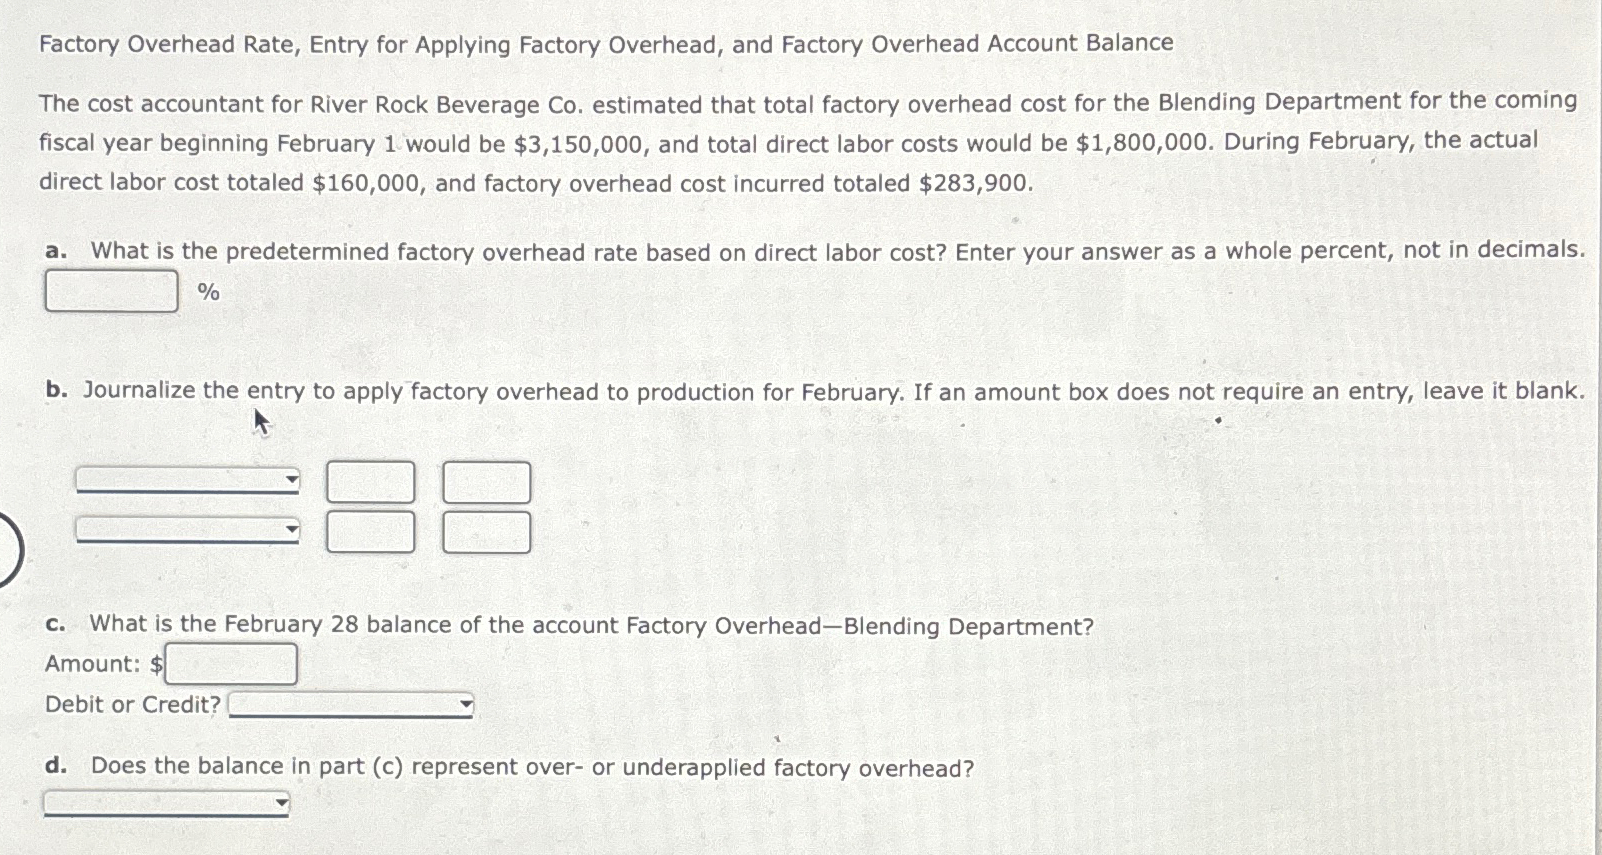Click the first credit amount box in part b

[485, 481]
